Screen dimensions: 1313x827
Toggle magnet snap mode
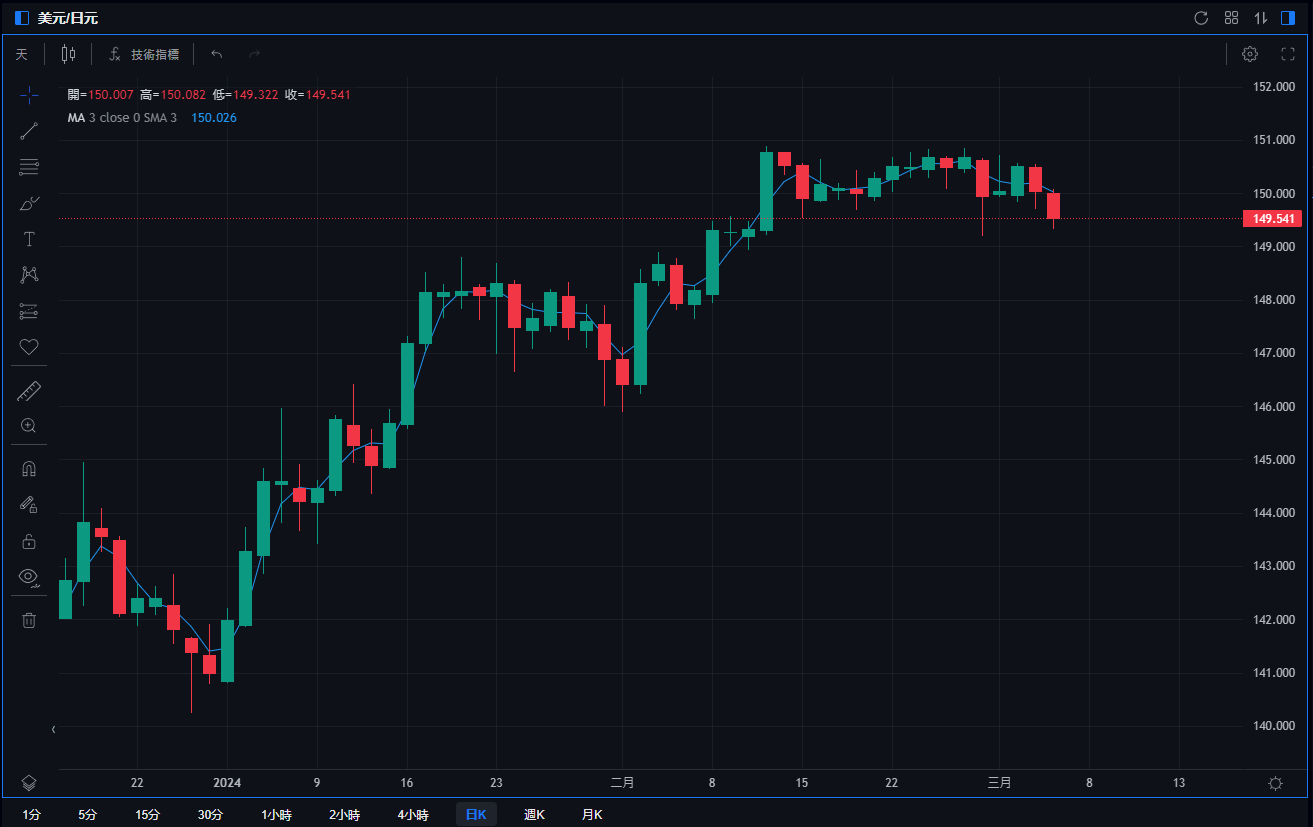29,469
